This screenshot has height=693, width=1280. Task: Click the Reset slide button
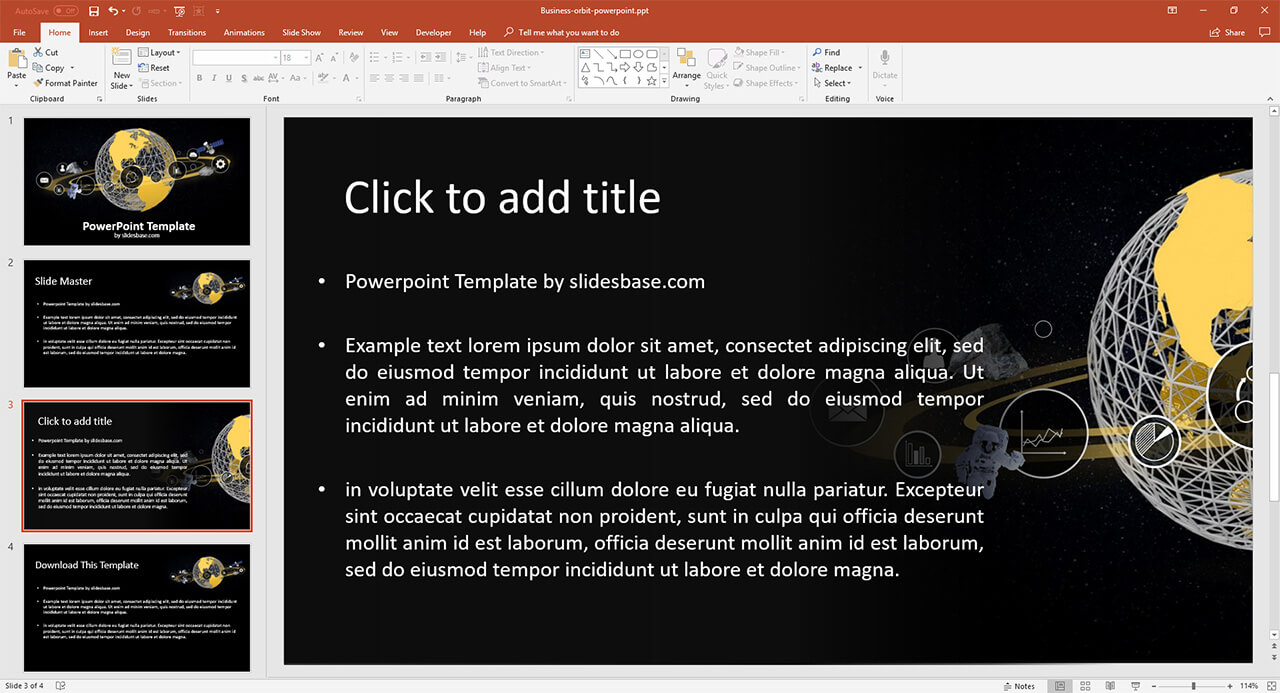(159, 68)
